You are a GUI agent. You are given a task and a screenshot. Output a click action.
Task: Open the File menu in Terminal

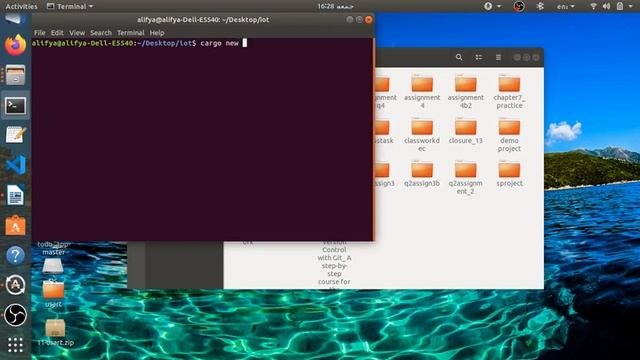click(40, 33)
